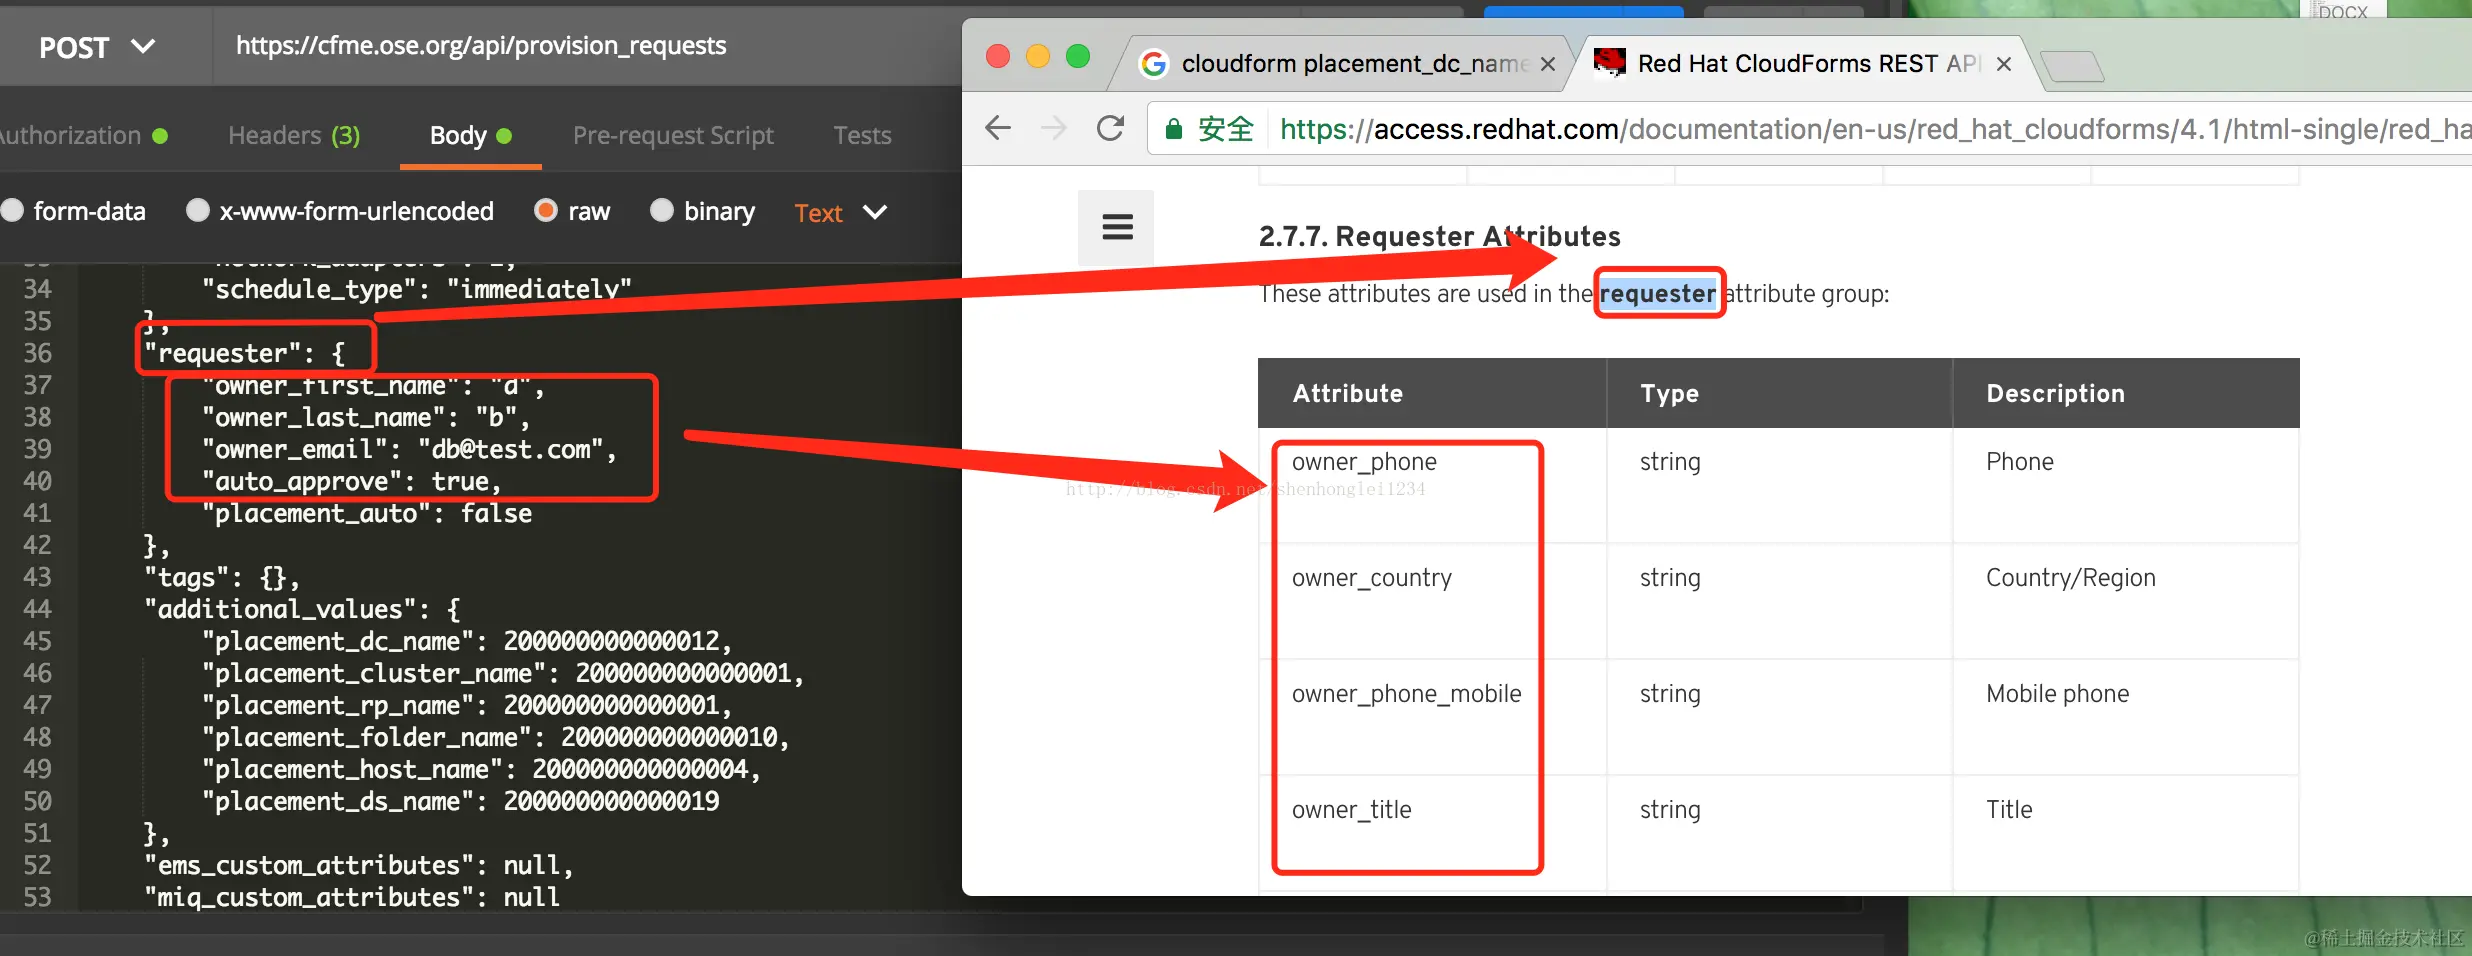Switch to the cloudform placement_dc_name tab
Screen dimensions: 2472x956
[x=1354, y=64]
